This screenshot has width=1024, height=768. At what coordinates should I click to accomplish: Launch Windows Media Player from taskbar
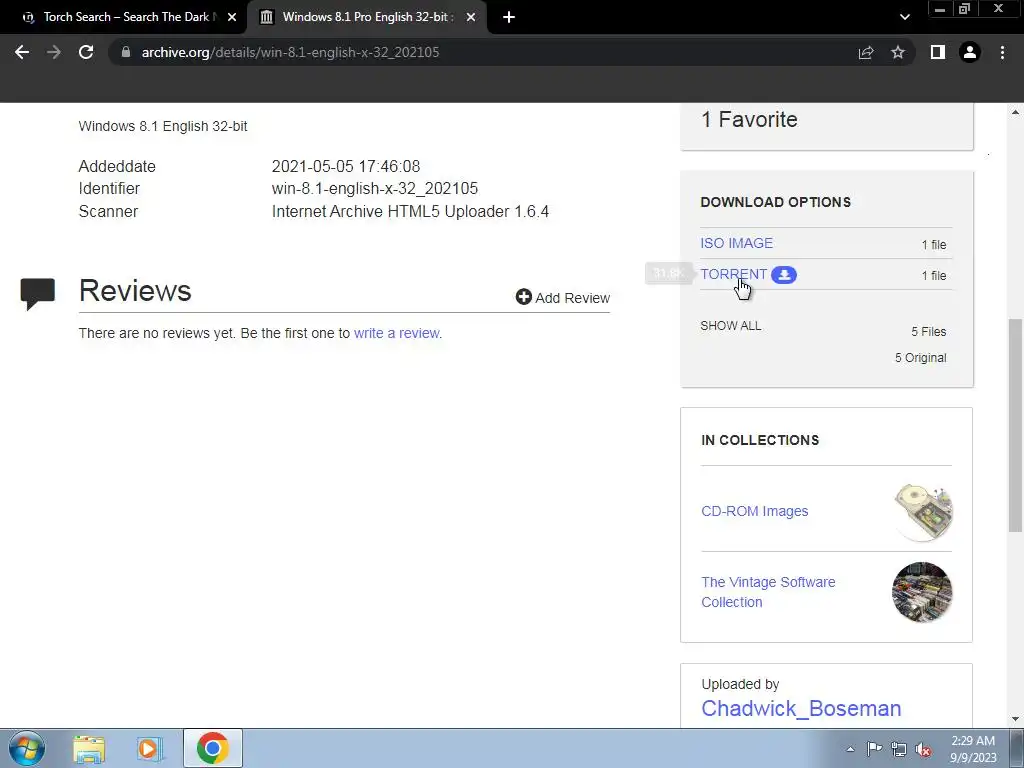tap(150, 748)
